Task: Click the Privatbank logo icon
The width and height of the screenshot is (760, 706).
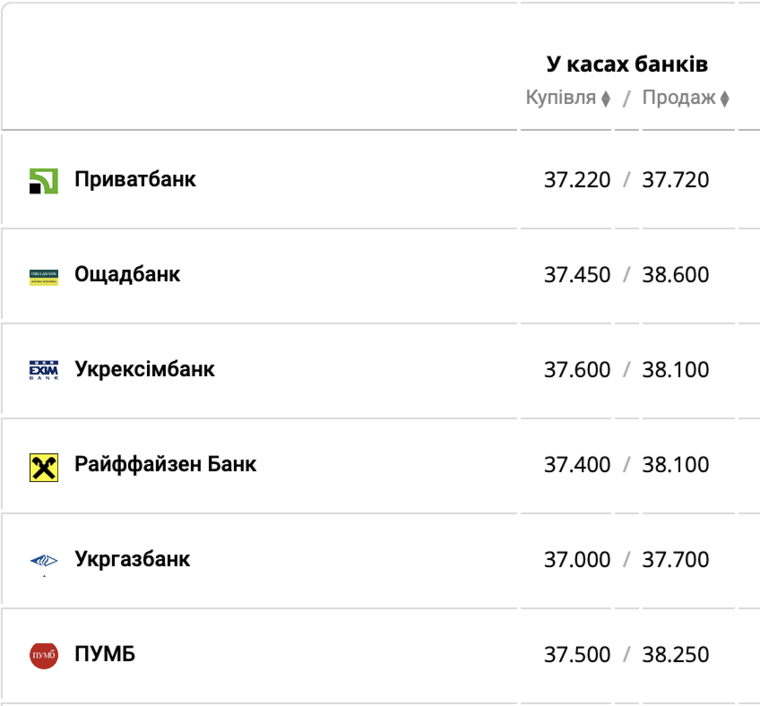Action: click(x=44, y=181)
